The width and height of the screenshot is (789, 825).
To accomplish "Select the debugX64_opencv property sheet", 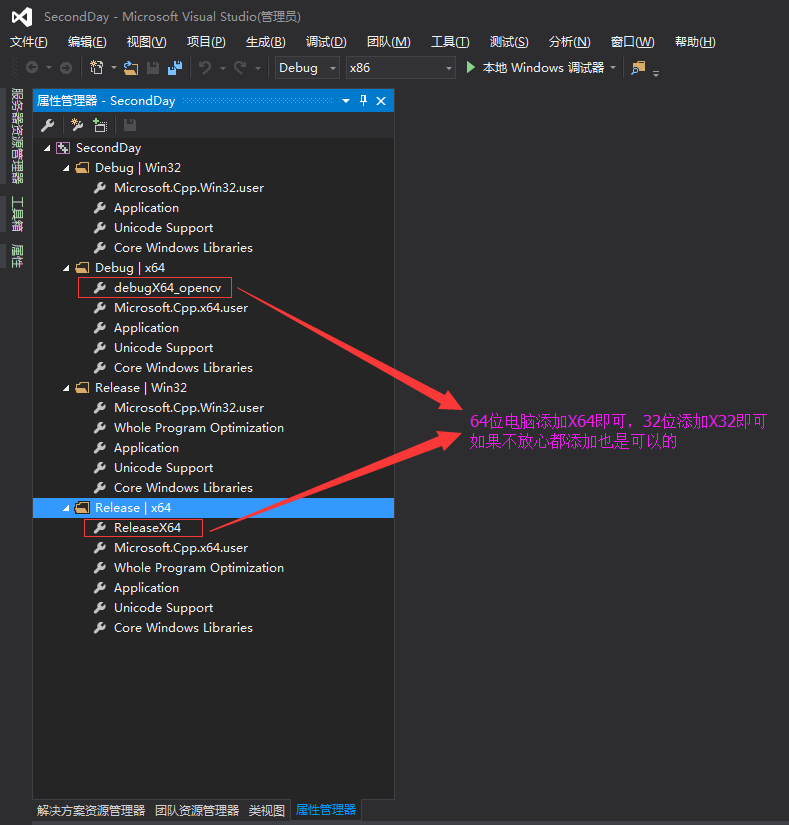I will tap(167, 288).
